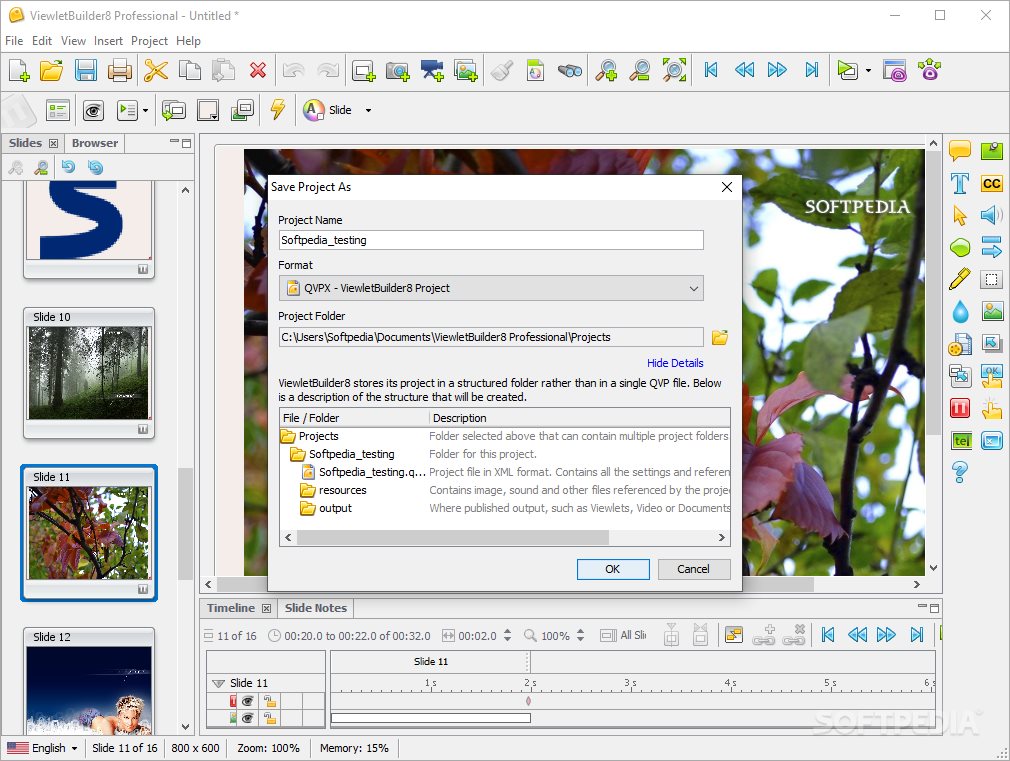Click the open project folder icon
1010x761 pixels.
(x=52, y=70)
